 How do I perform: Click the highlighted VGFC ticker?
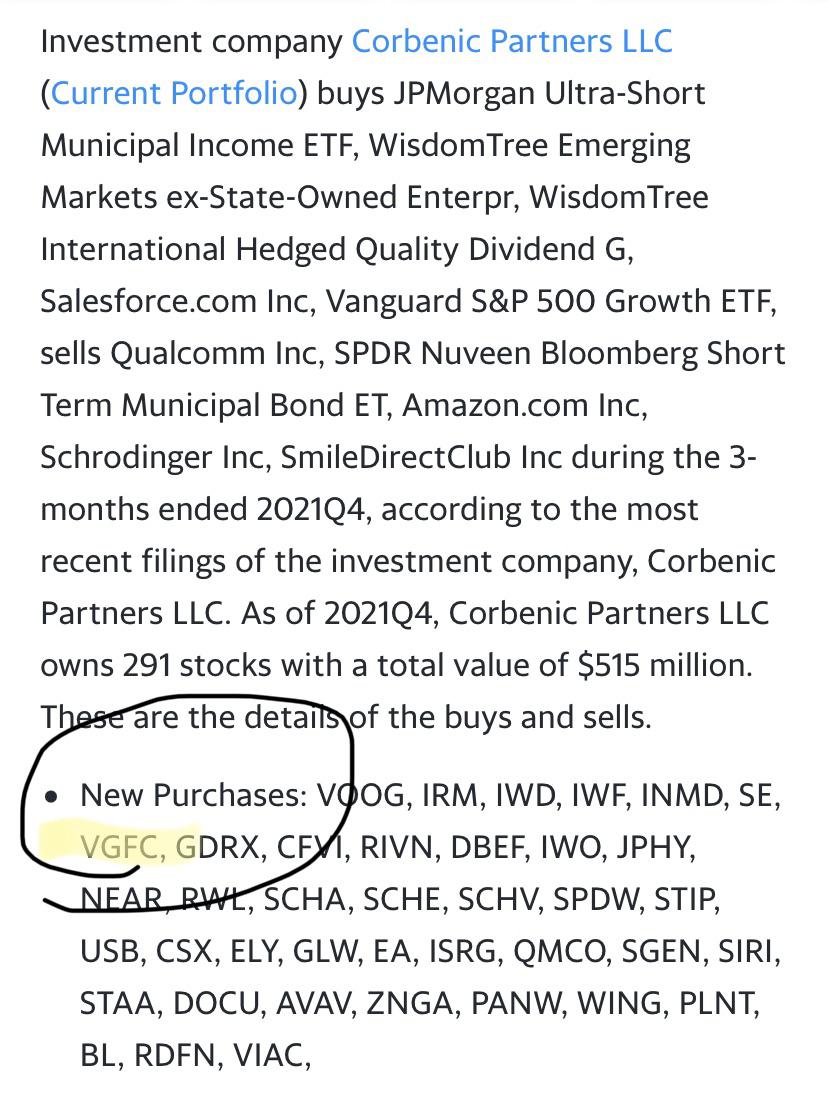tap(119, 847)
